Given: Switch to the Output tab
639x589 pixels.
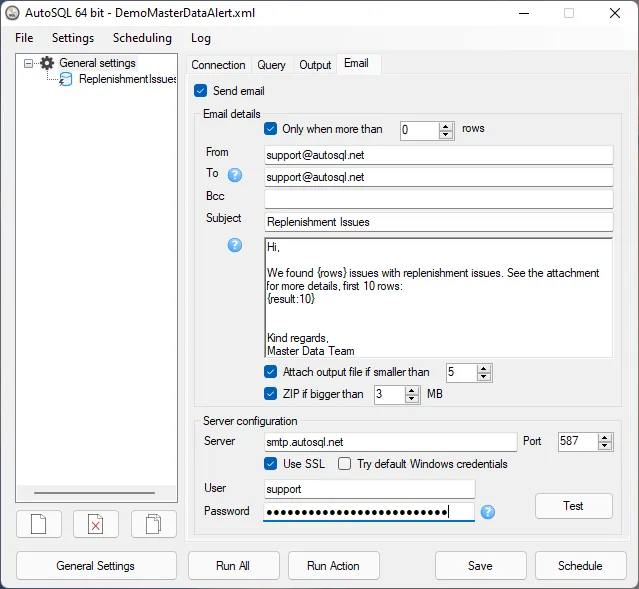Looking at the screenshot, I should (x=315, y=65).
